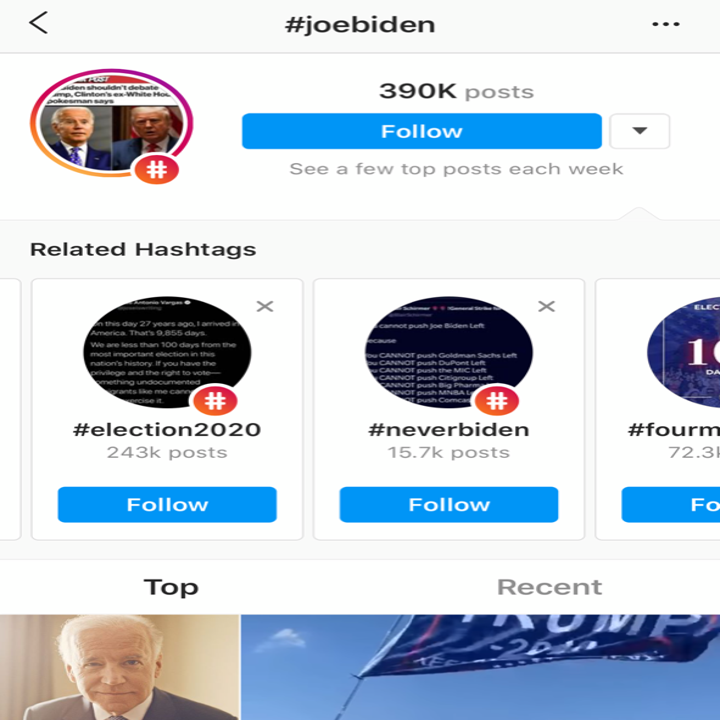Follow the #joebiden hashtag

pyautogui.click(x=421, y=131)
